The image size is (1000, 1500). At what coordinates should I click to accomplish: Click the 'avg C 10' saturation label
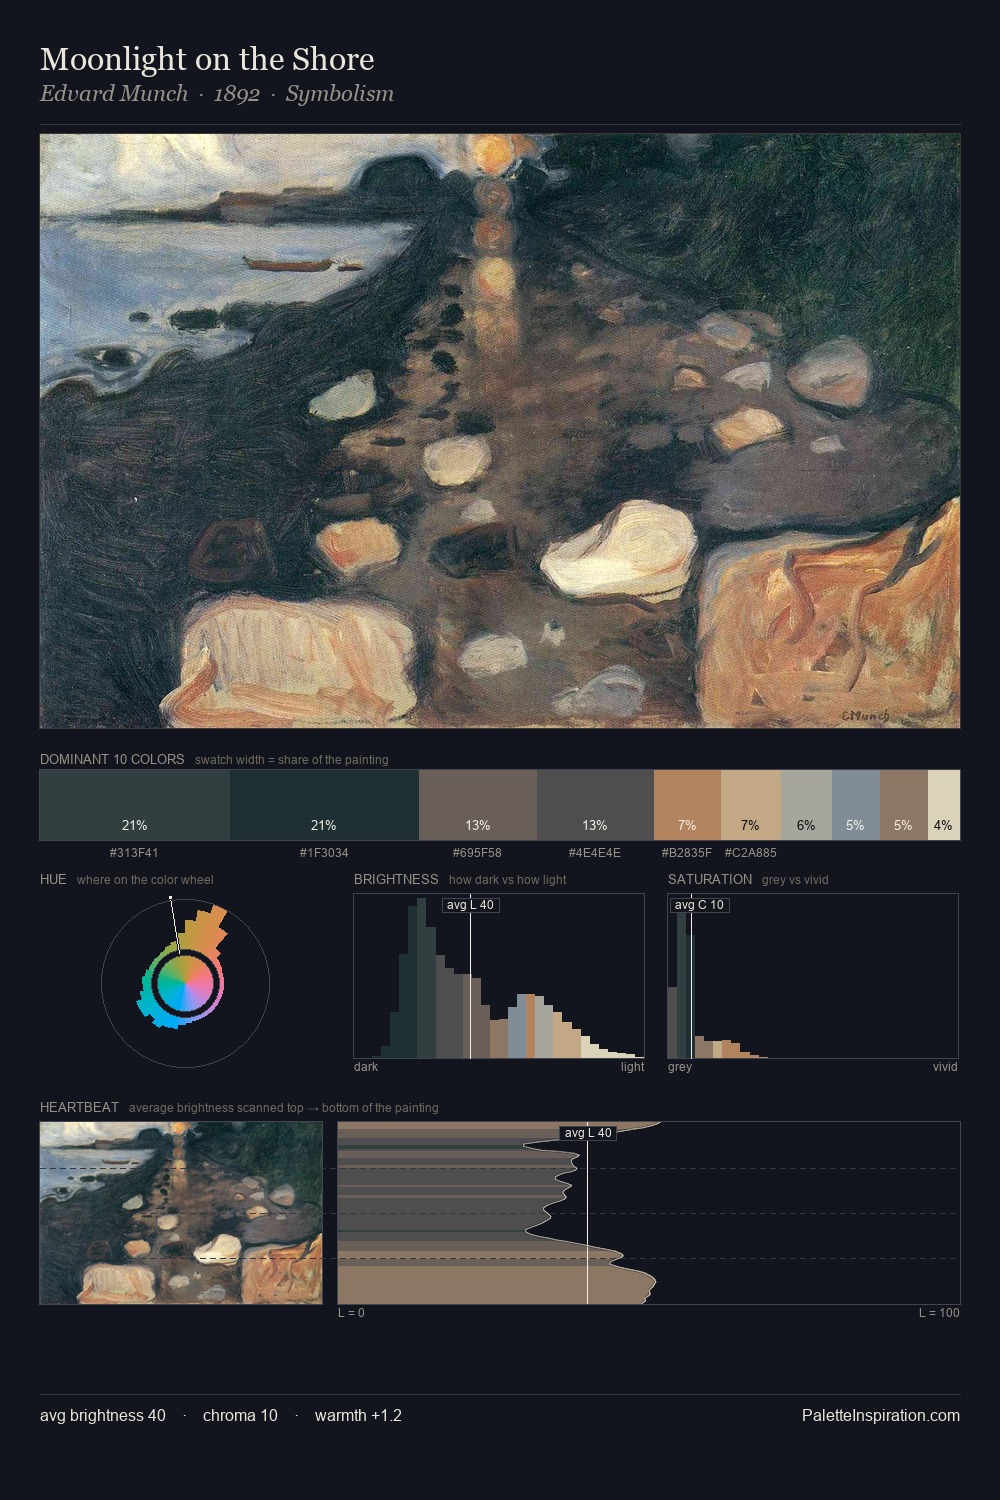pos(699,905)
